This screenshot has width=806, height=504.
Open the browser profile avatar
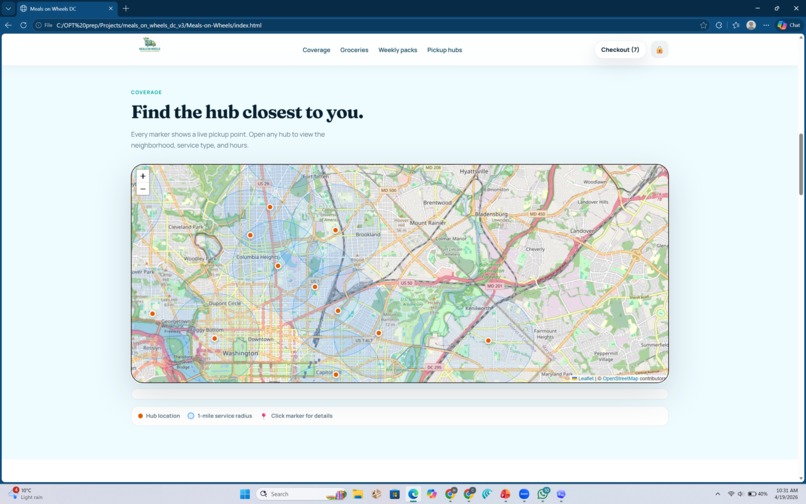pyautogui.click(x=751, y=25)
